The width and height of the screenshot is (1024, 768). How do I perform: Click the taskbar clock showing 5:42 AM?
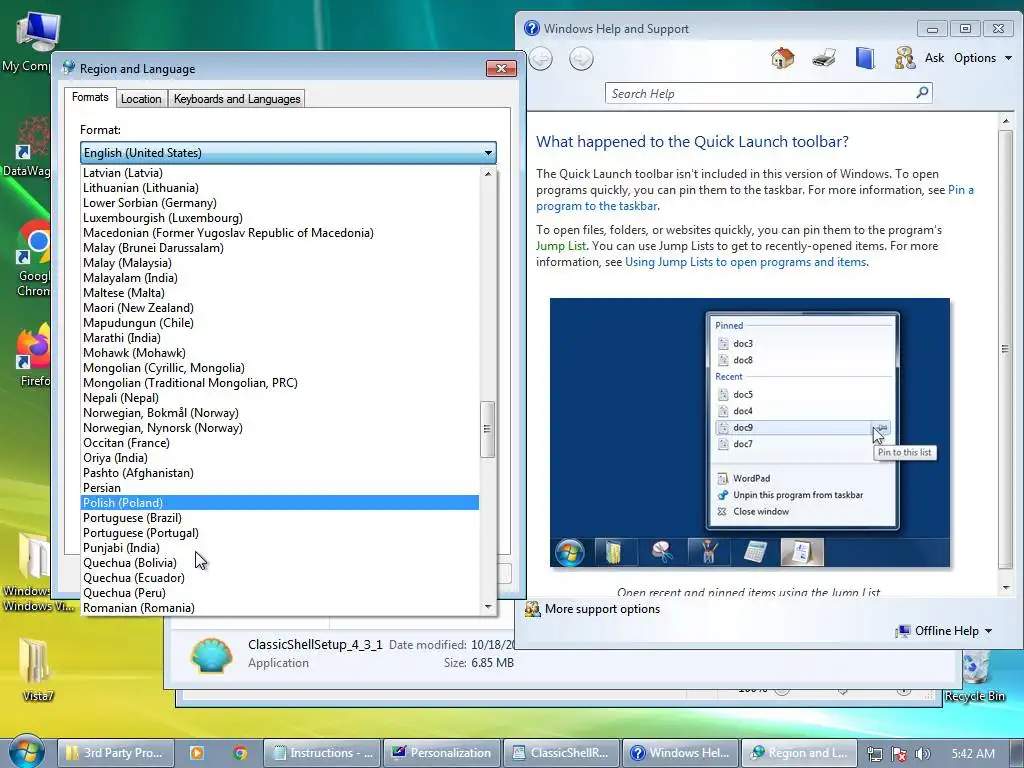[973, 754]
